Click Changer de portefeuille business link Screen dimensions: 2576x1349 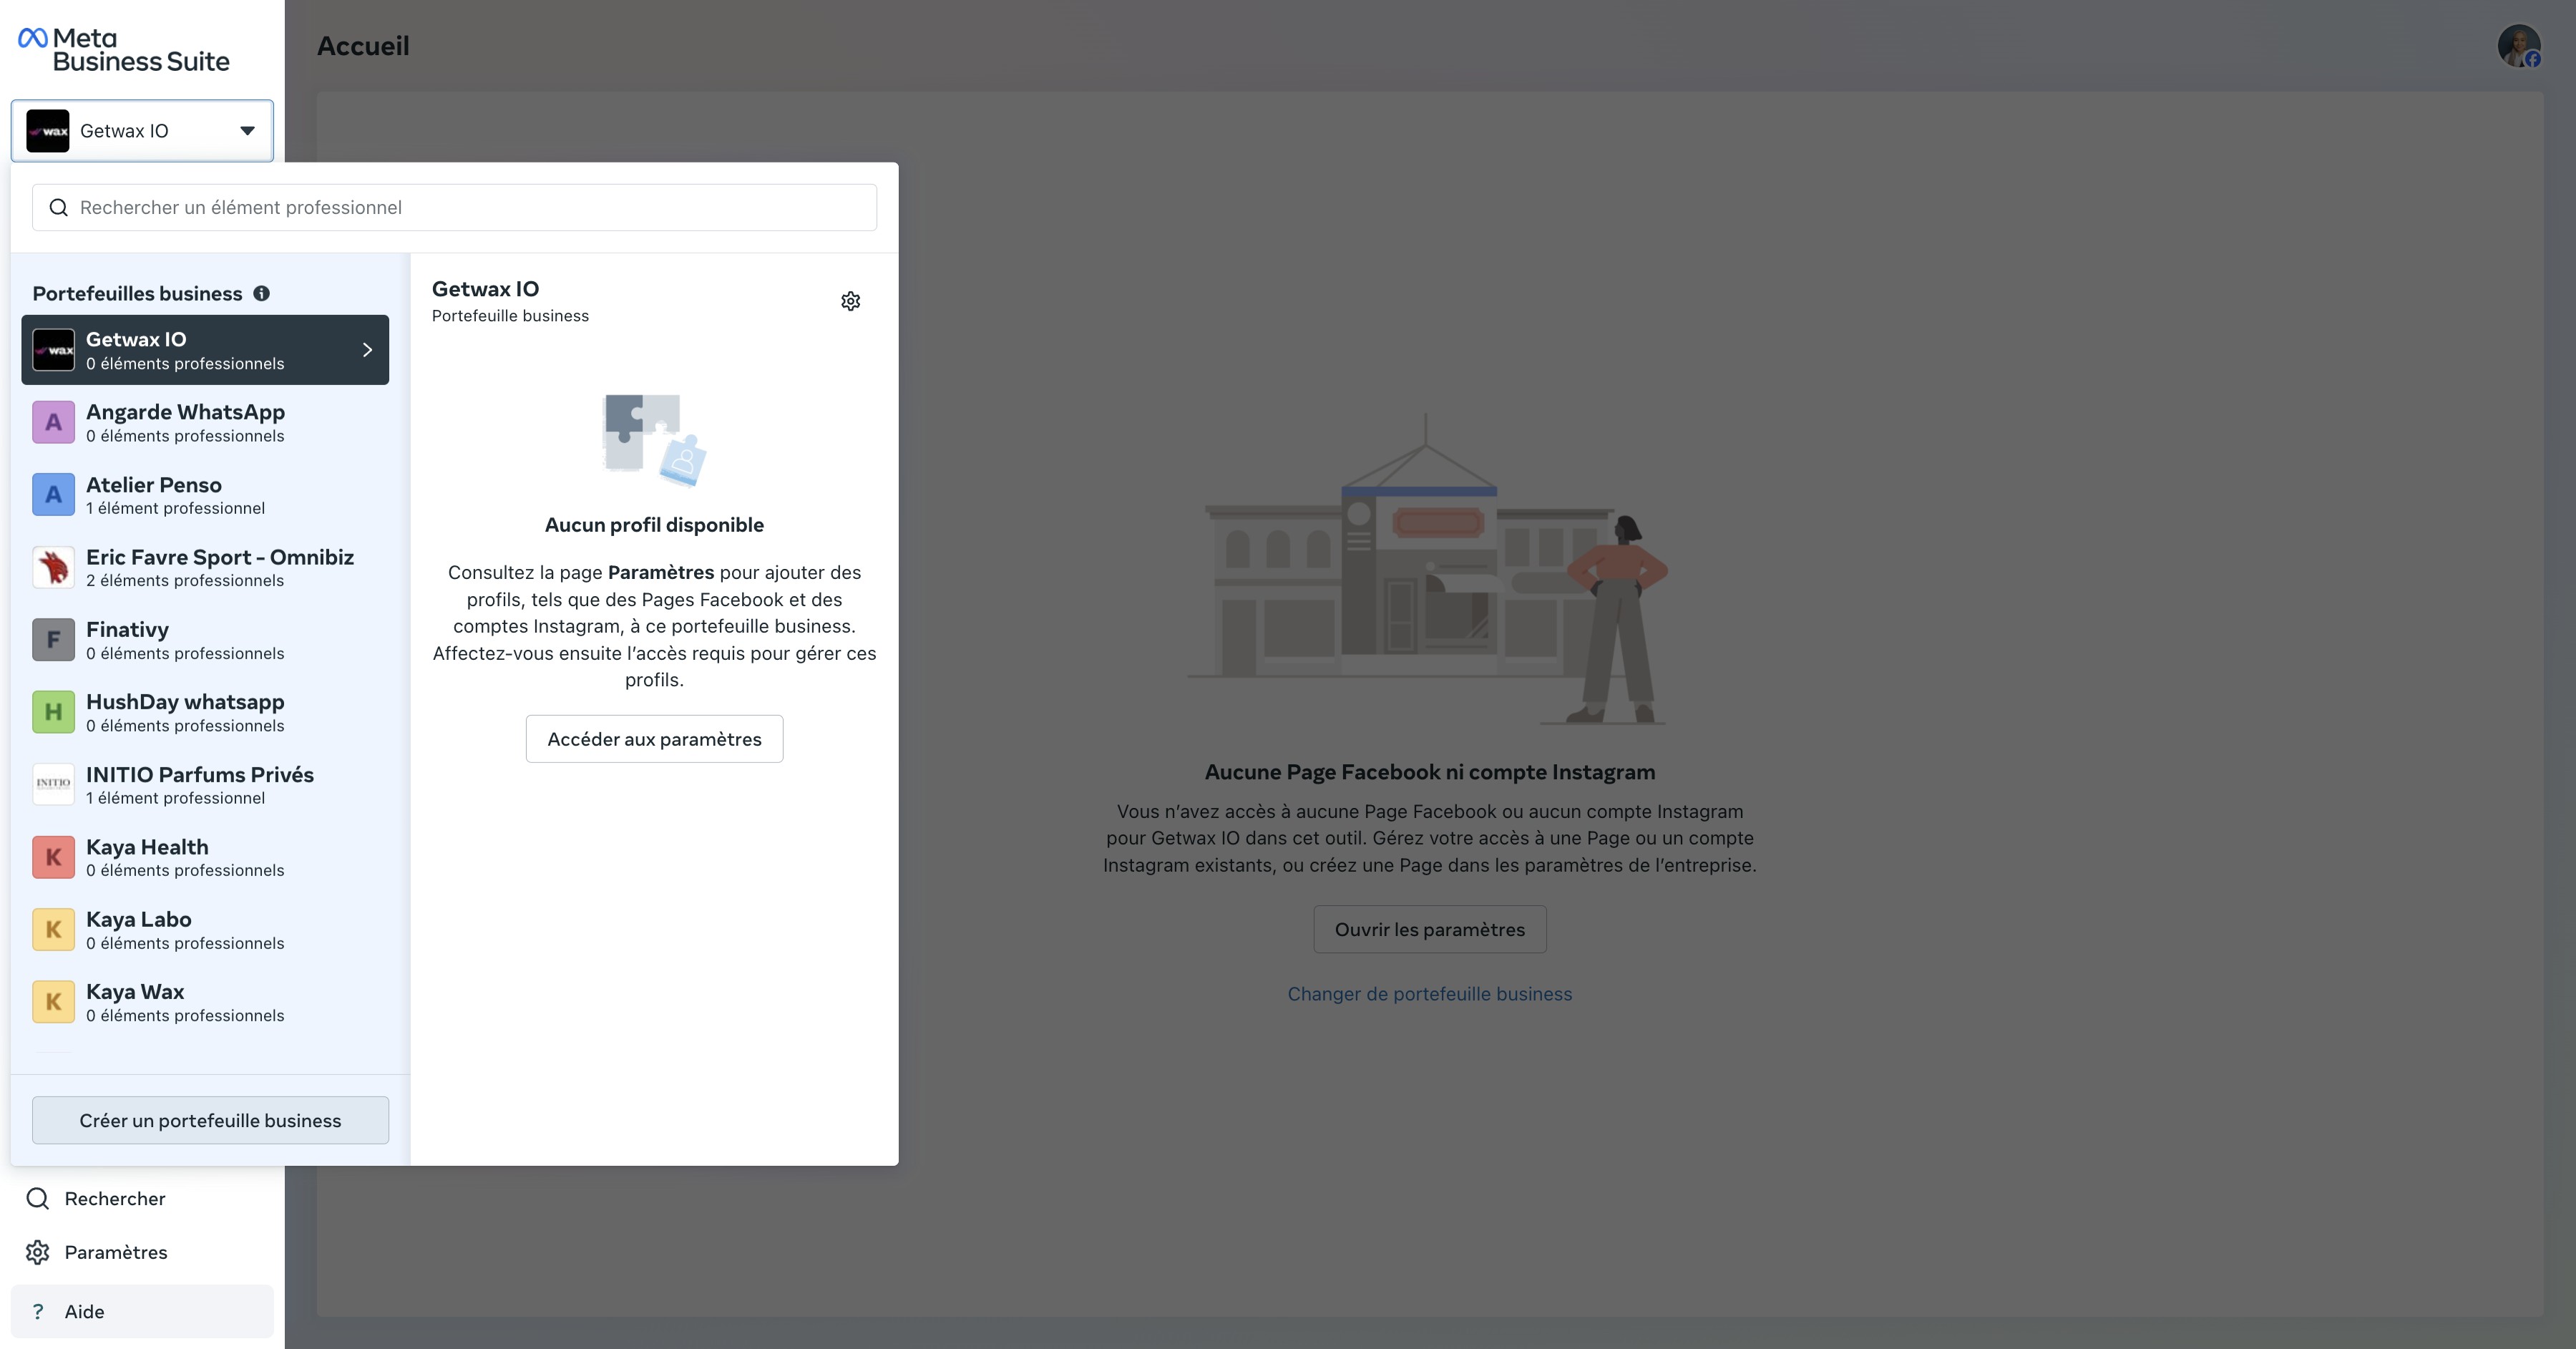tap(1429, 994)
